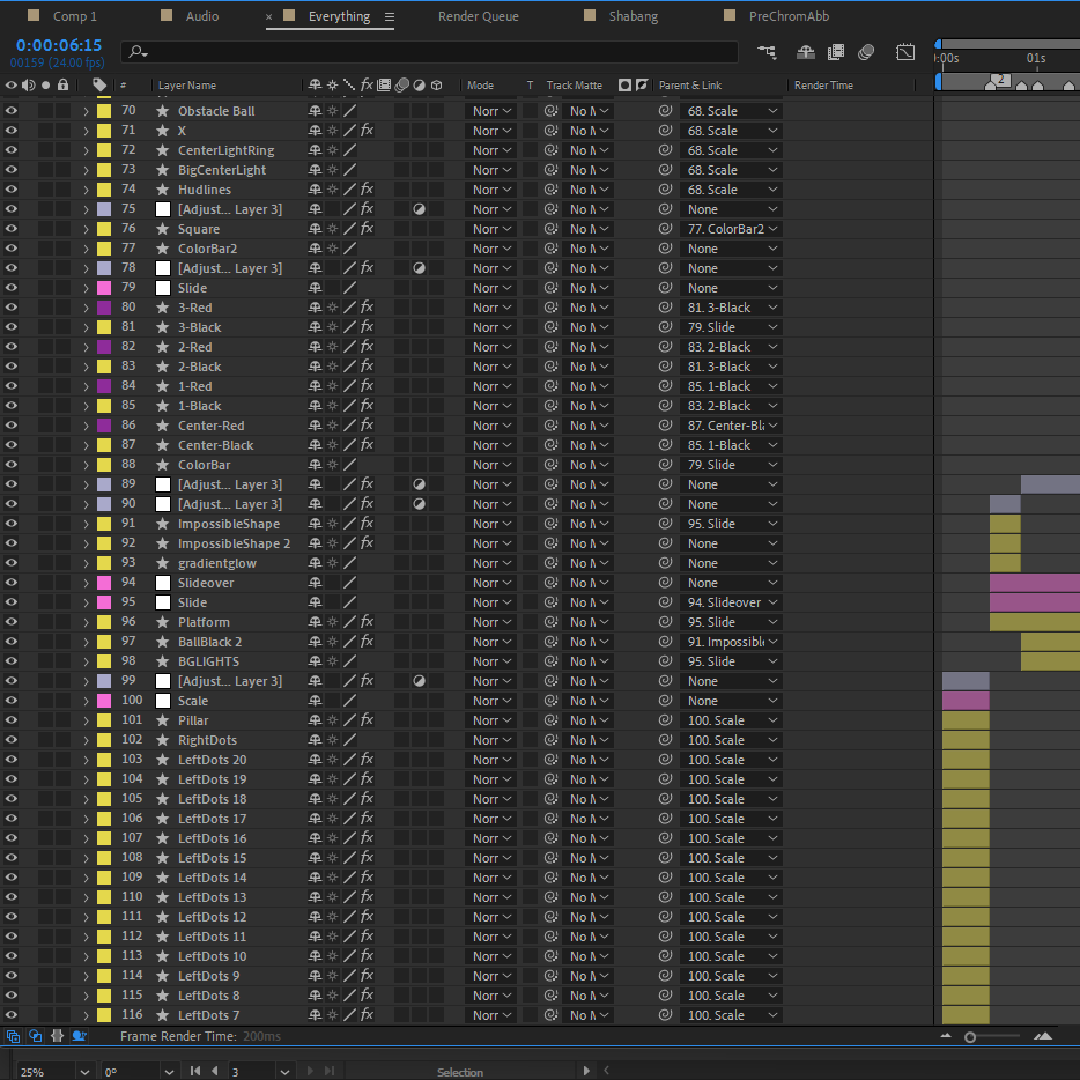
Task: Toggle the Render Time pane icon
Action: [x=79, y=1036]
